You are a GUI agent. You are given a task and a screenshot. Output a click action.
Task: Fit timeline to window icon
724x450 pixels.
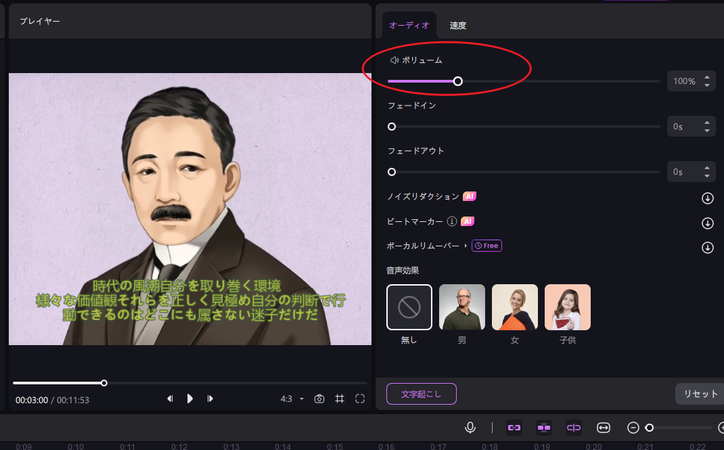pos(603,428)
